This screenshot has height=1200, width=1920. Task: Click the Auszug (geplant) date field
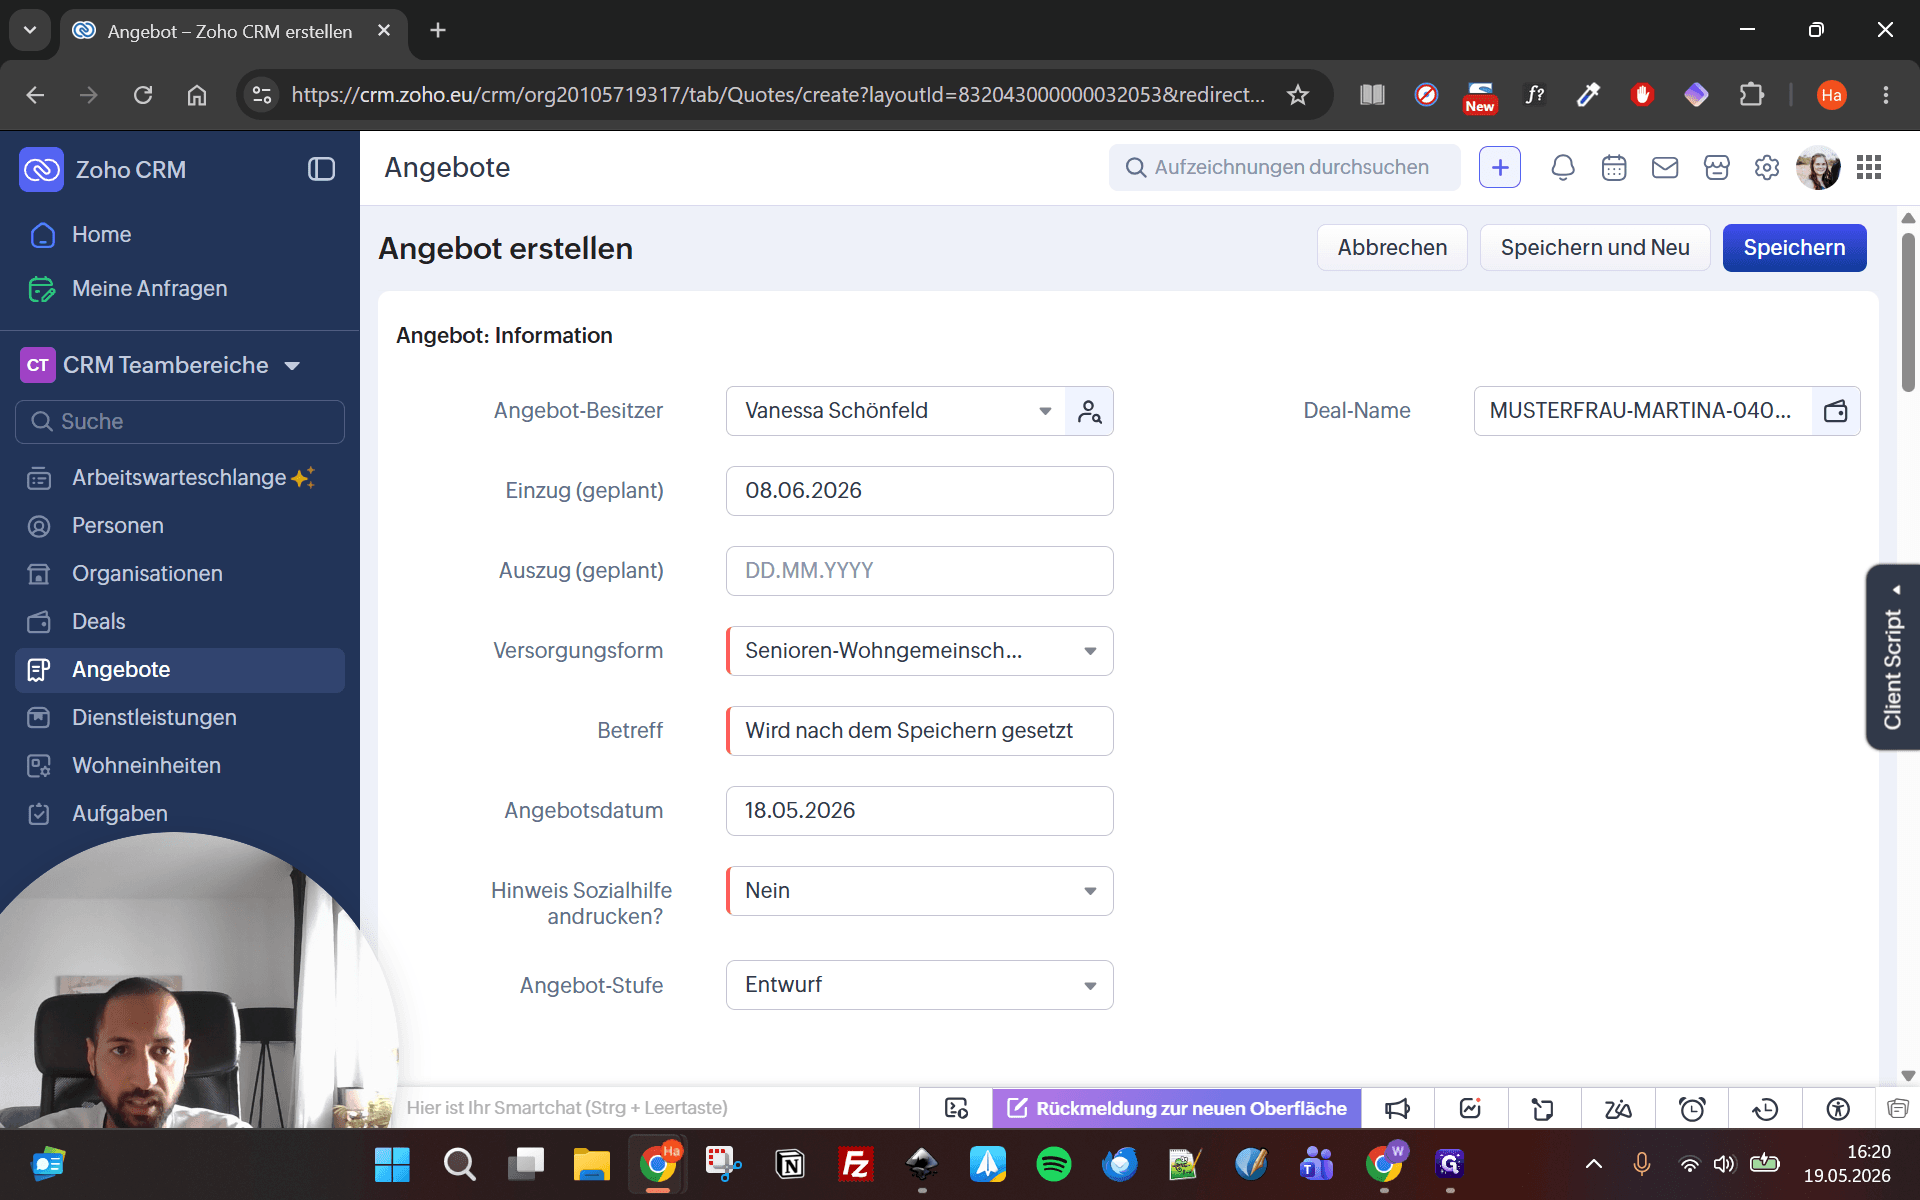coord(919,571)
